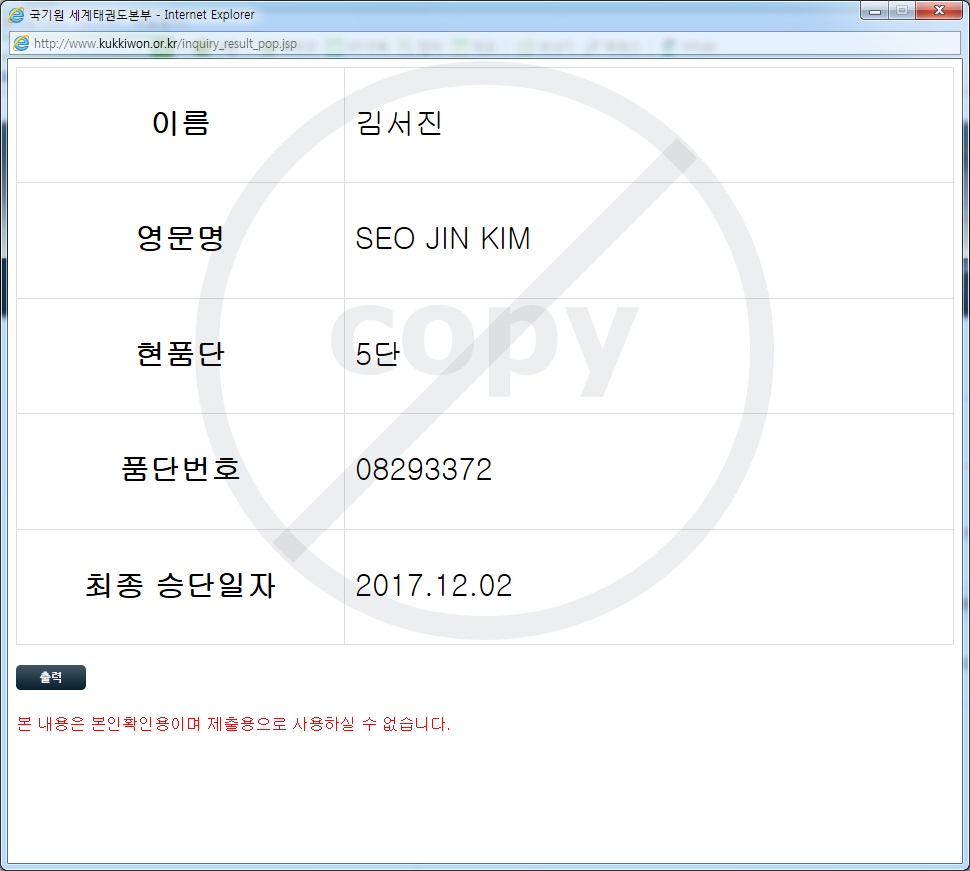The image size is (970, 871).
Task: Close the popup with the red X
Action: [939, 11]
